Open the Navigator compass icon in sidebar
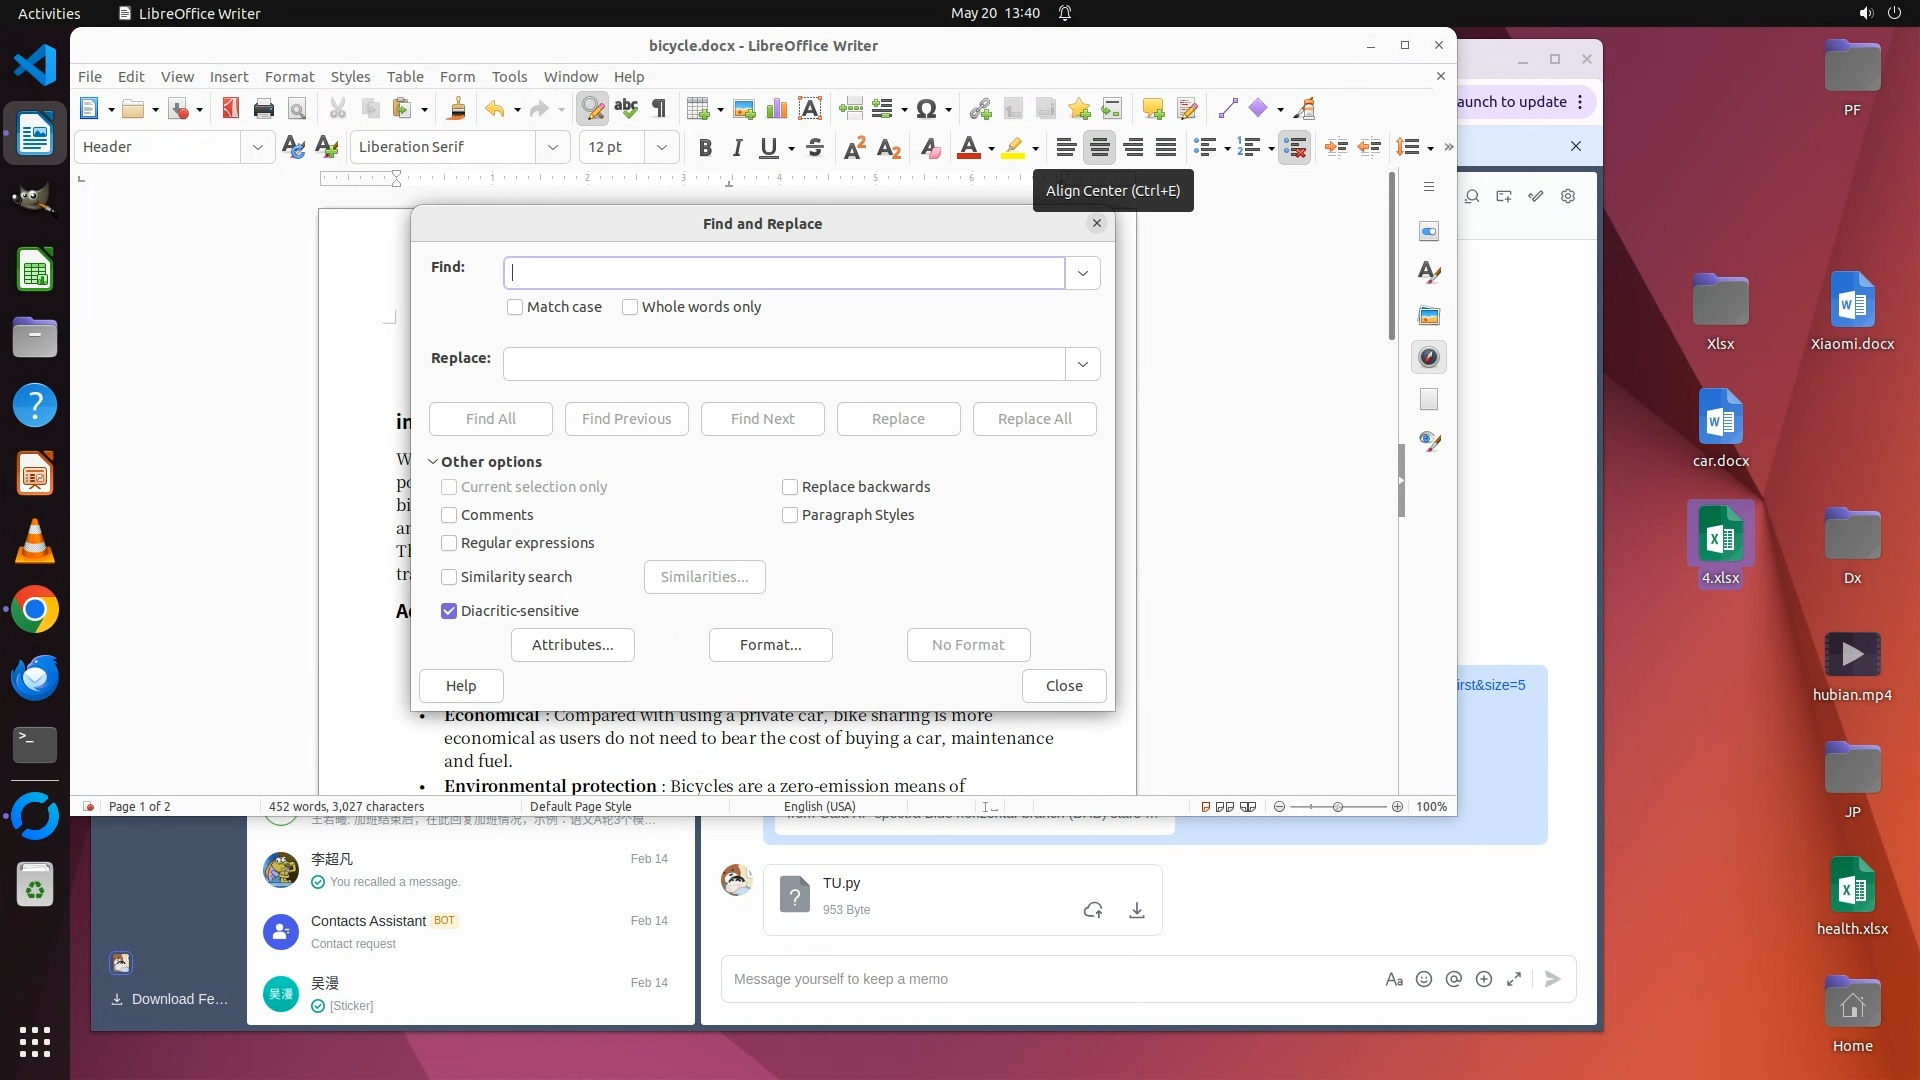 coord(1429,357)
